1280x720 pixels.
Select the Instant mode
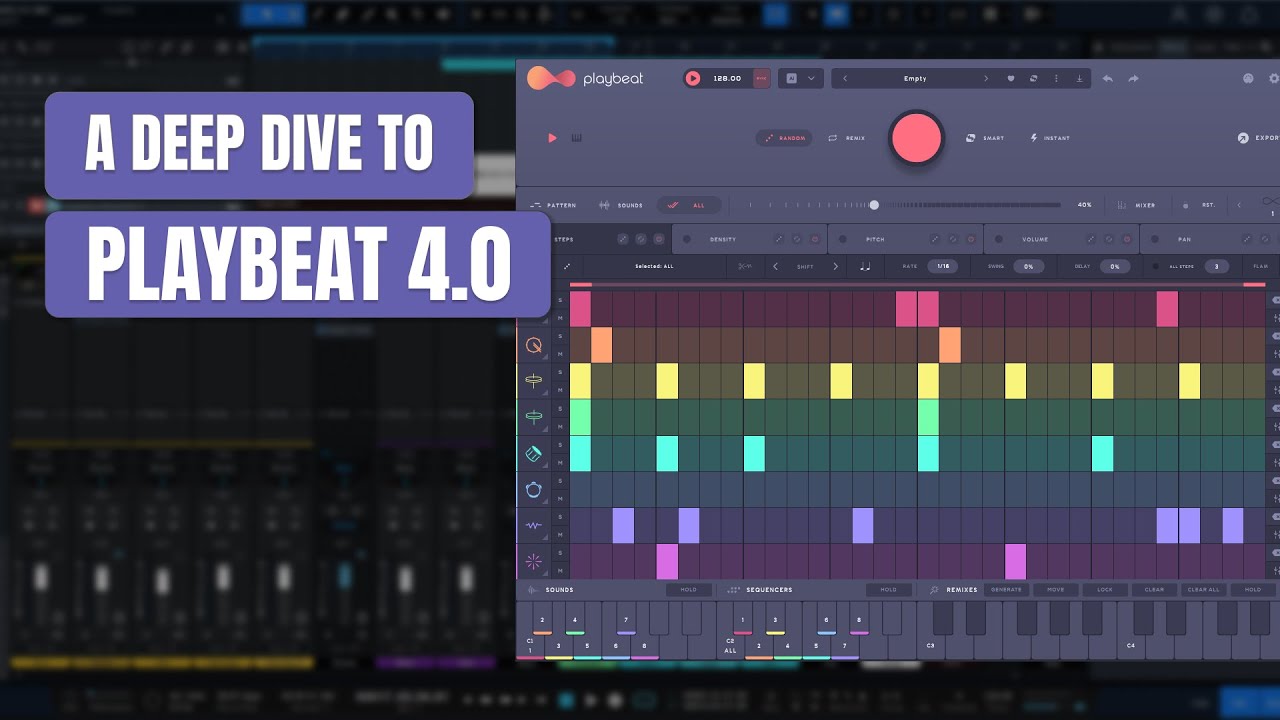[1050, 138]
